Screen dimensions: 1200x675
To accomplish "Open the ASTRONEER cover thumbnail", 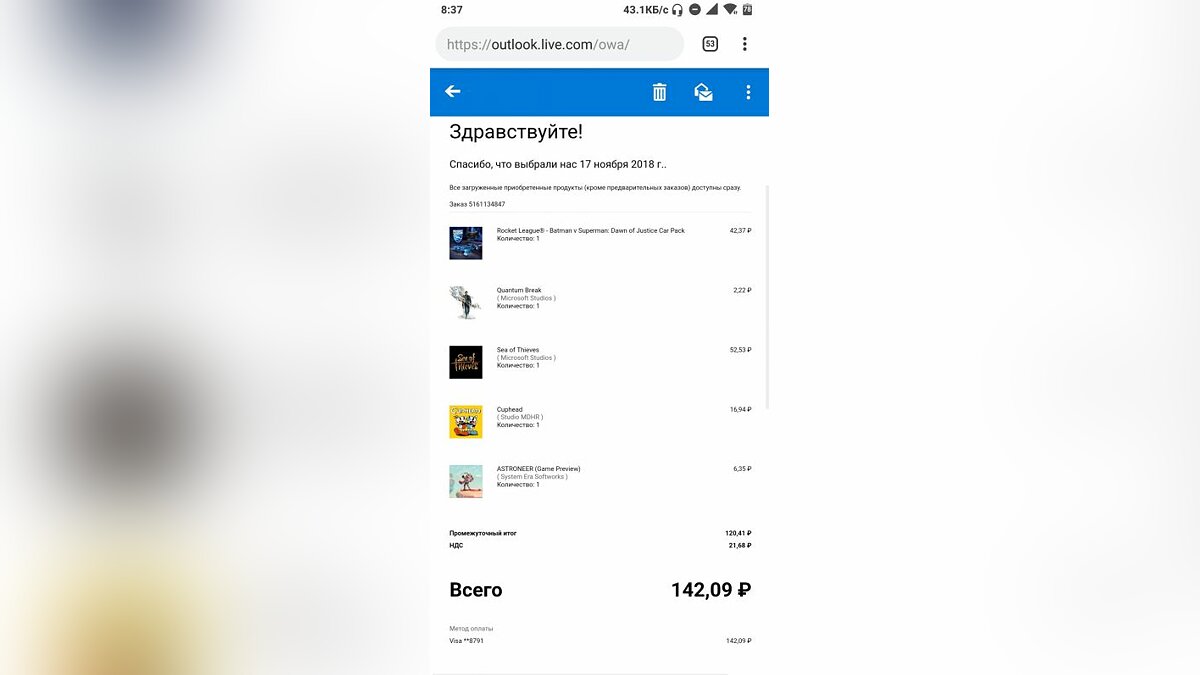I will click(x=466, y=481).
